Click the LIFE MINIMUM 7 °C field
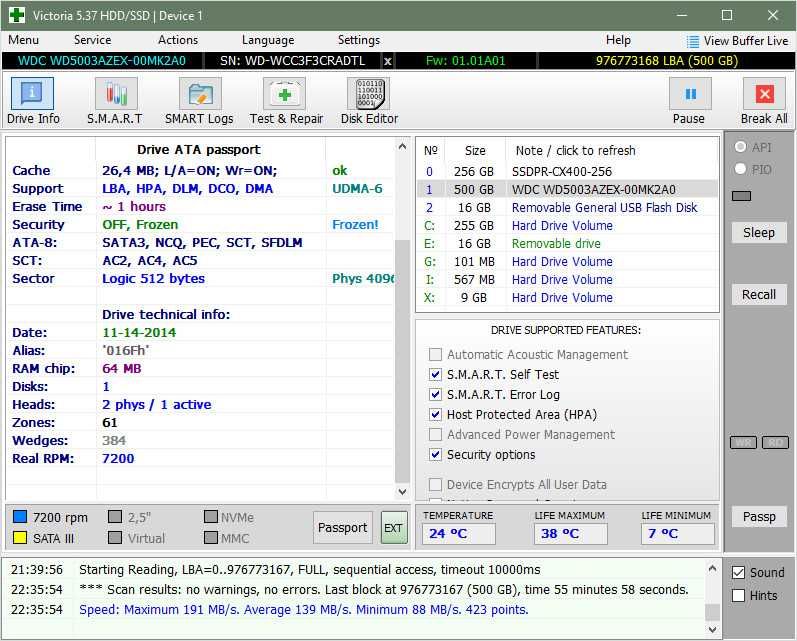 pos(678,534)
